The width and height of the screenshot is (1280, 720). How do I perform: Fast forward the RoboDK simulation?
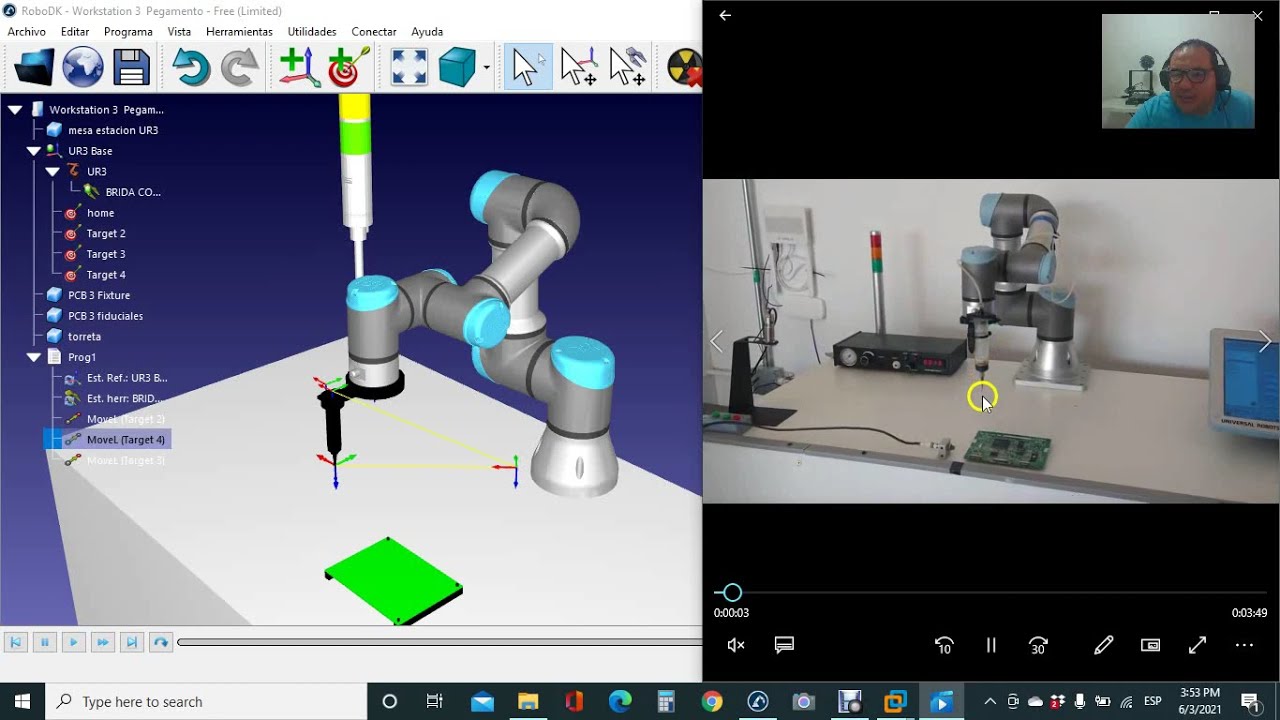click(x=102, y=642)
